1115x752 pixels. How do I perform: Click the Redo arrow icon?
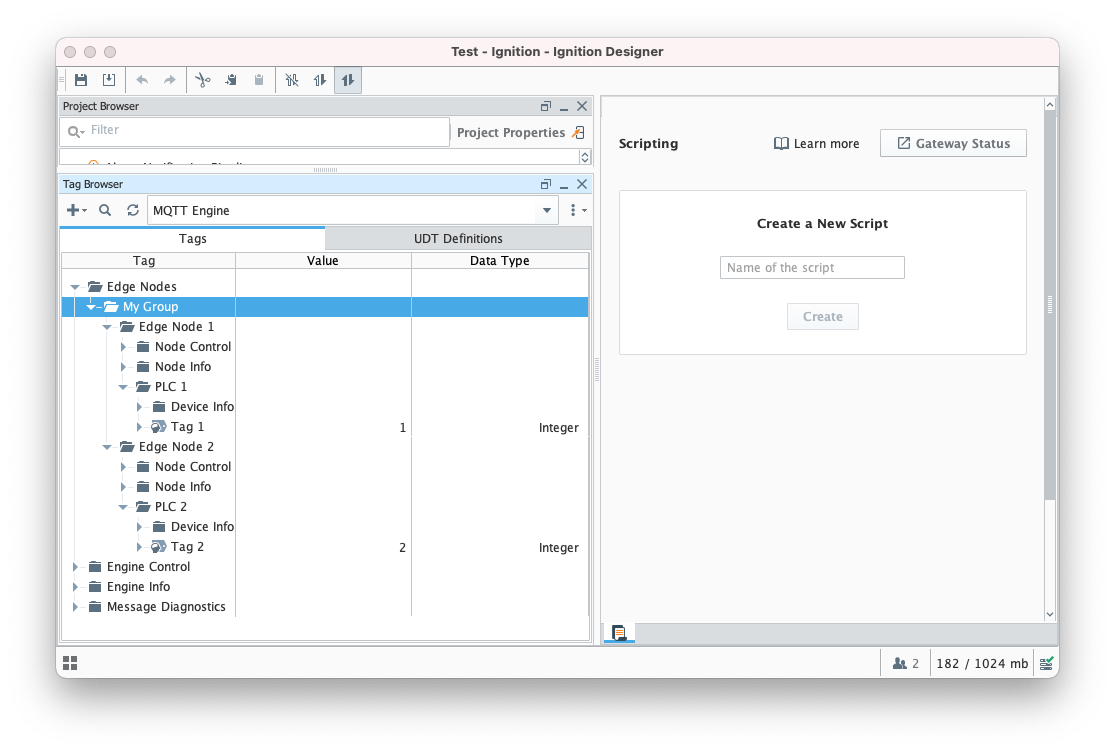click(169, 80)
